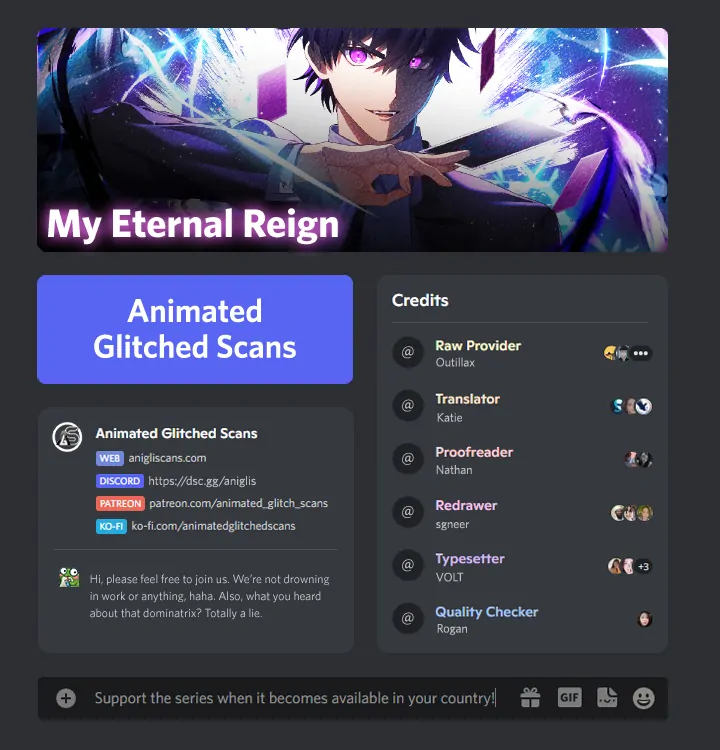720x750 pixels.
Task: Click the large Animated Glitched Scans button
Action: click(195, 329)
